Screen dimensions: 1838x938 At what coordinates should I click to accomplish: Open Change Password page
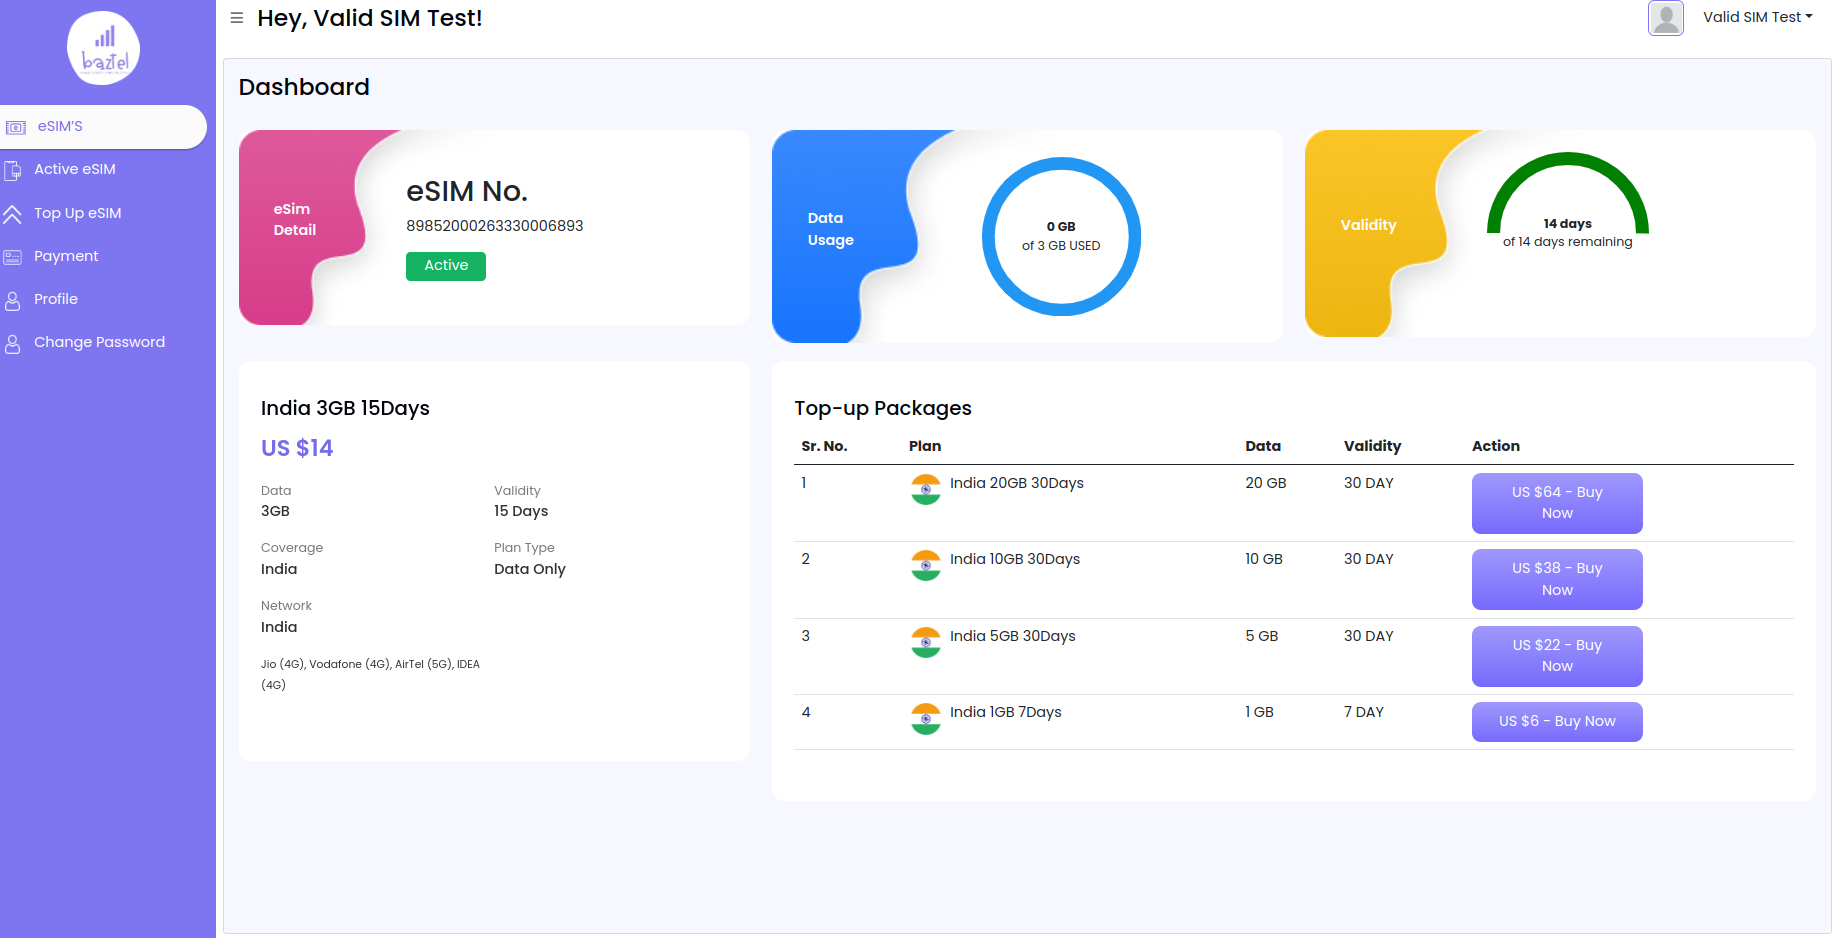pyautogui.click(x=99, y=342)
